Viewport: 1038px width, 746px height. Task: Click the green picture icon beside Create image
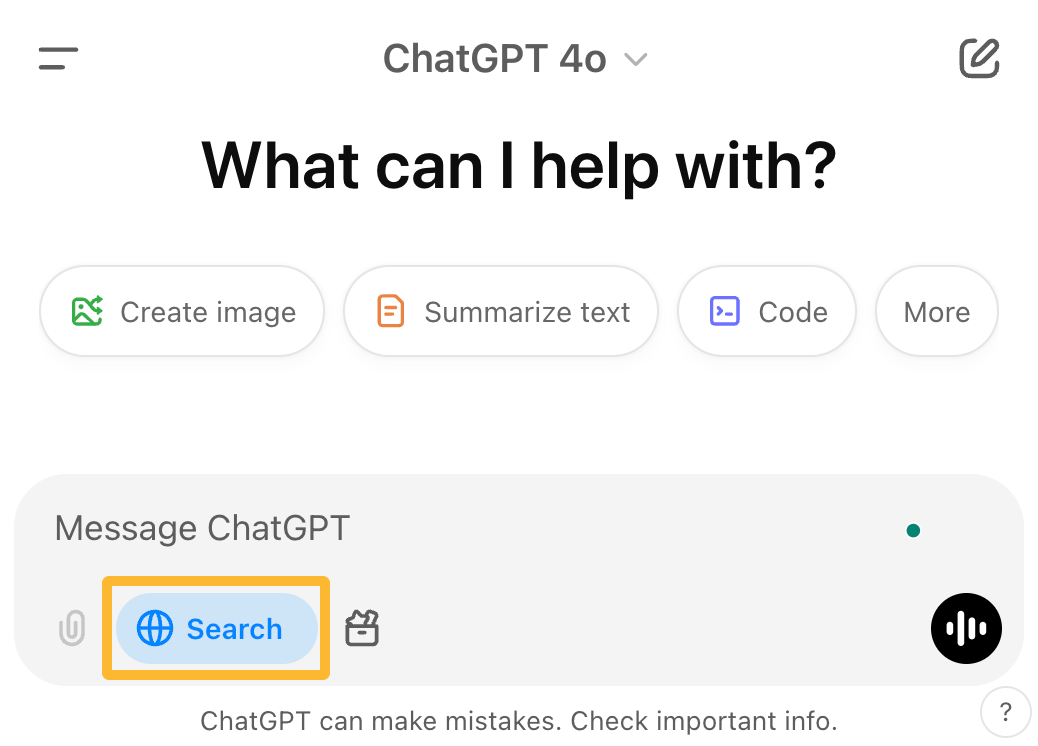point(88,311)
